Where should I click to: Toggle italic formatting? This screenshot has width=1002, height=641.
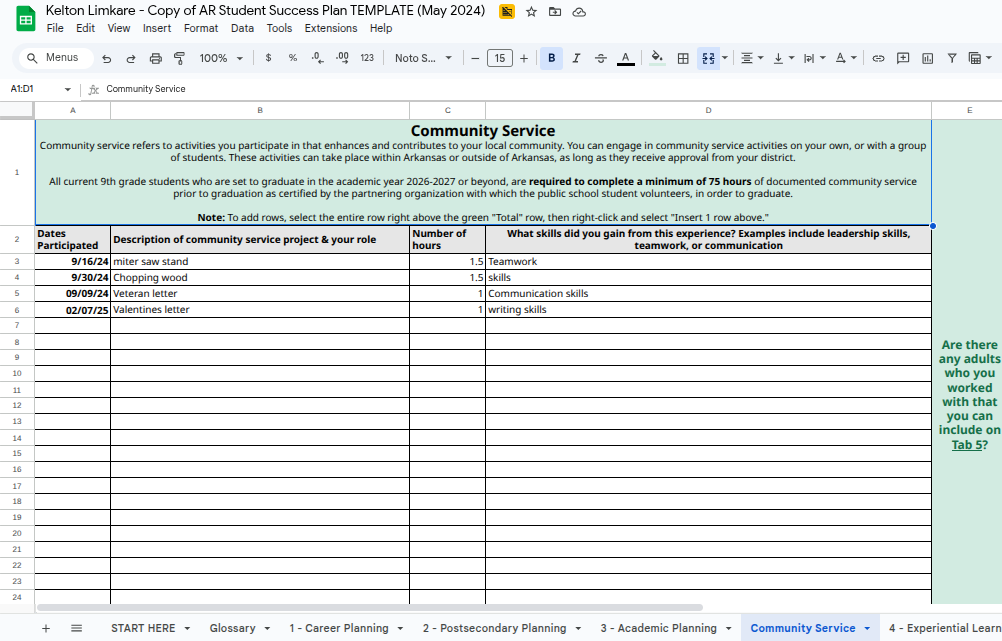click(576, 58)
